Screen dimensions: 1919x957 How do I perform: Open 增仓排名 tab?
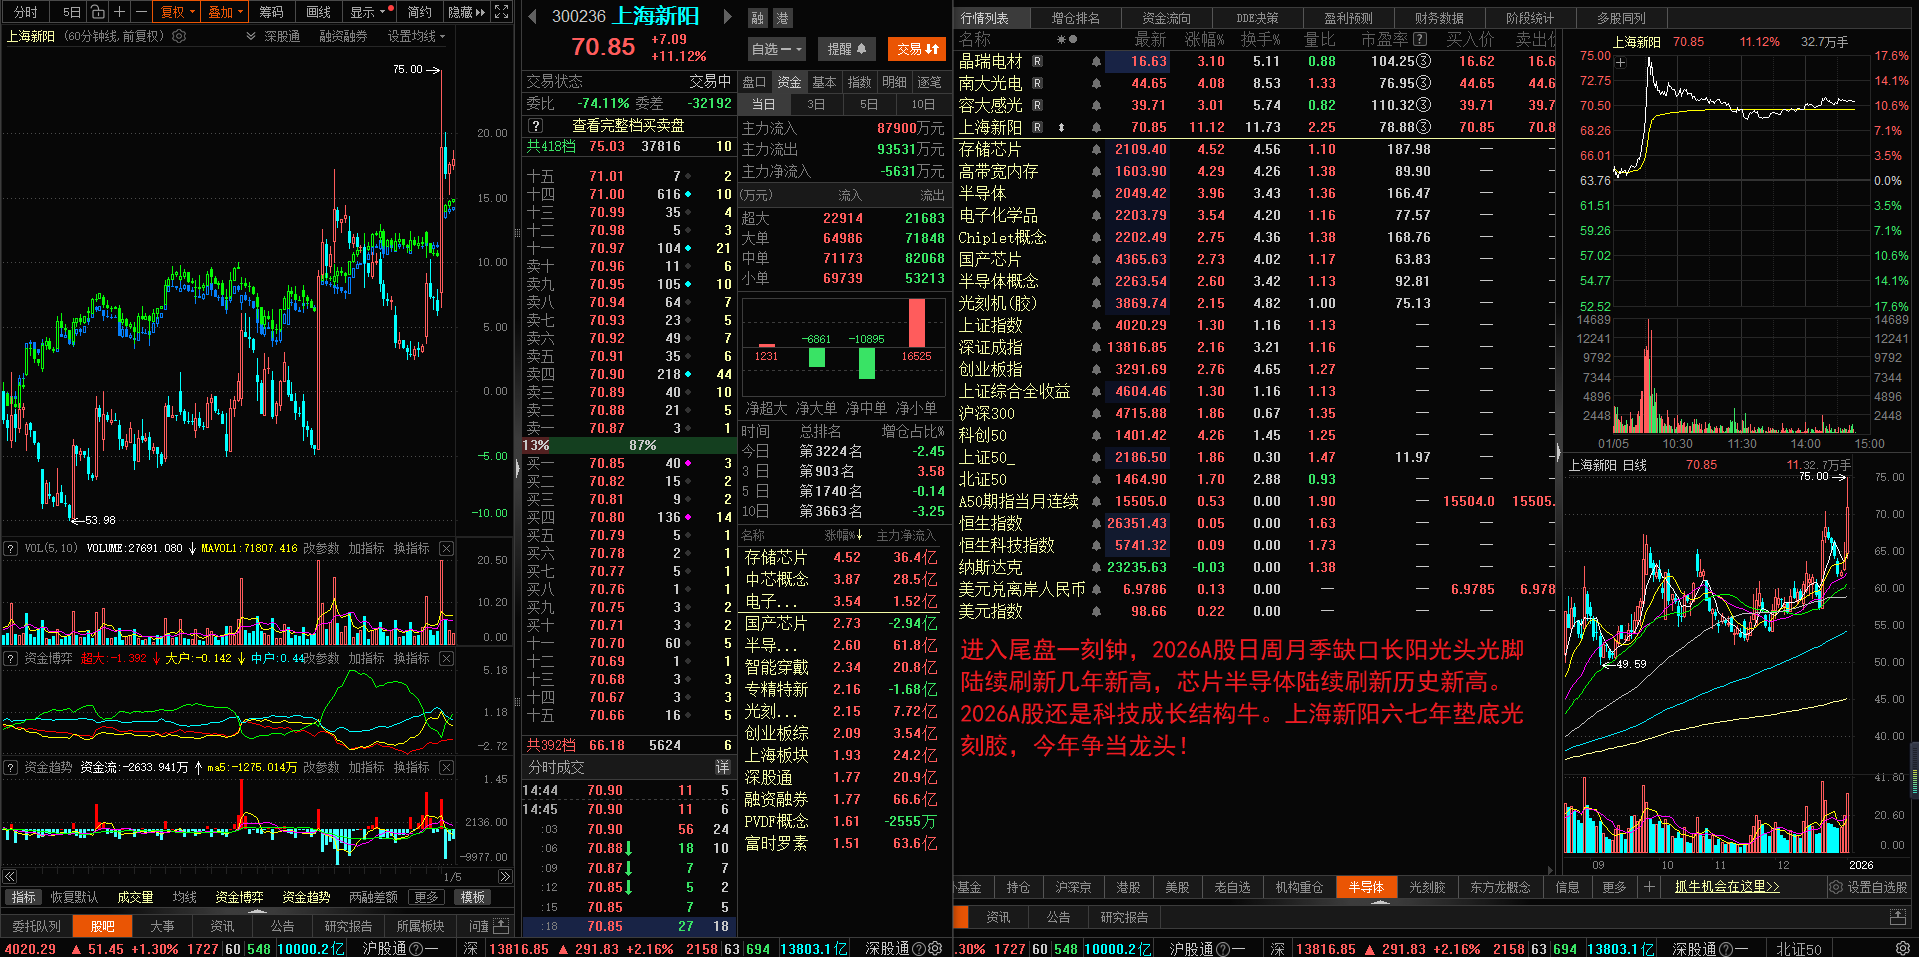click(x=1075, y=18)
